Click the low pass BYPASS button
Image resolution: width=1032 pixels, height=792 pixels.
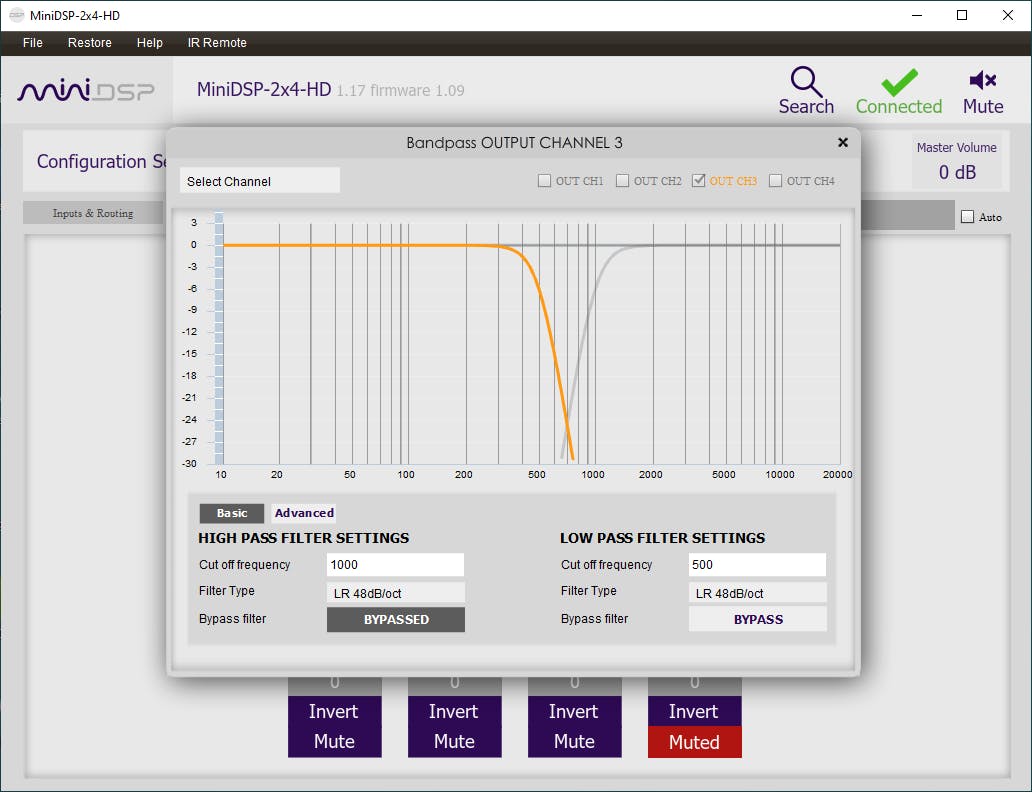tap(758, 620)
